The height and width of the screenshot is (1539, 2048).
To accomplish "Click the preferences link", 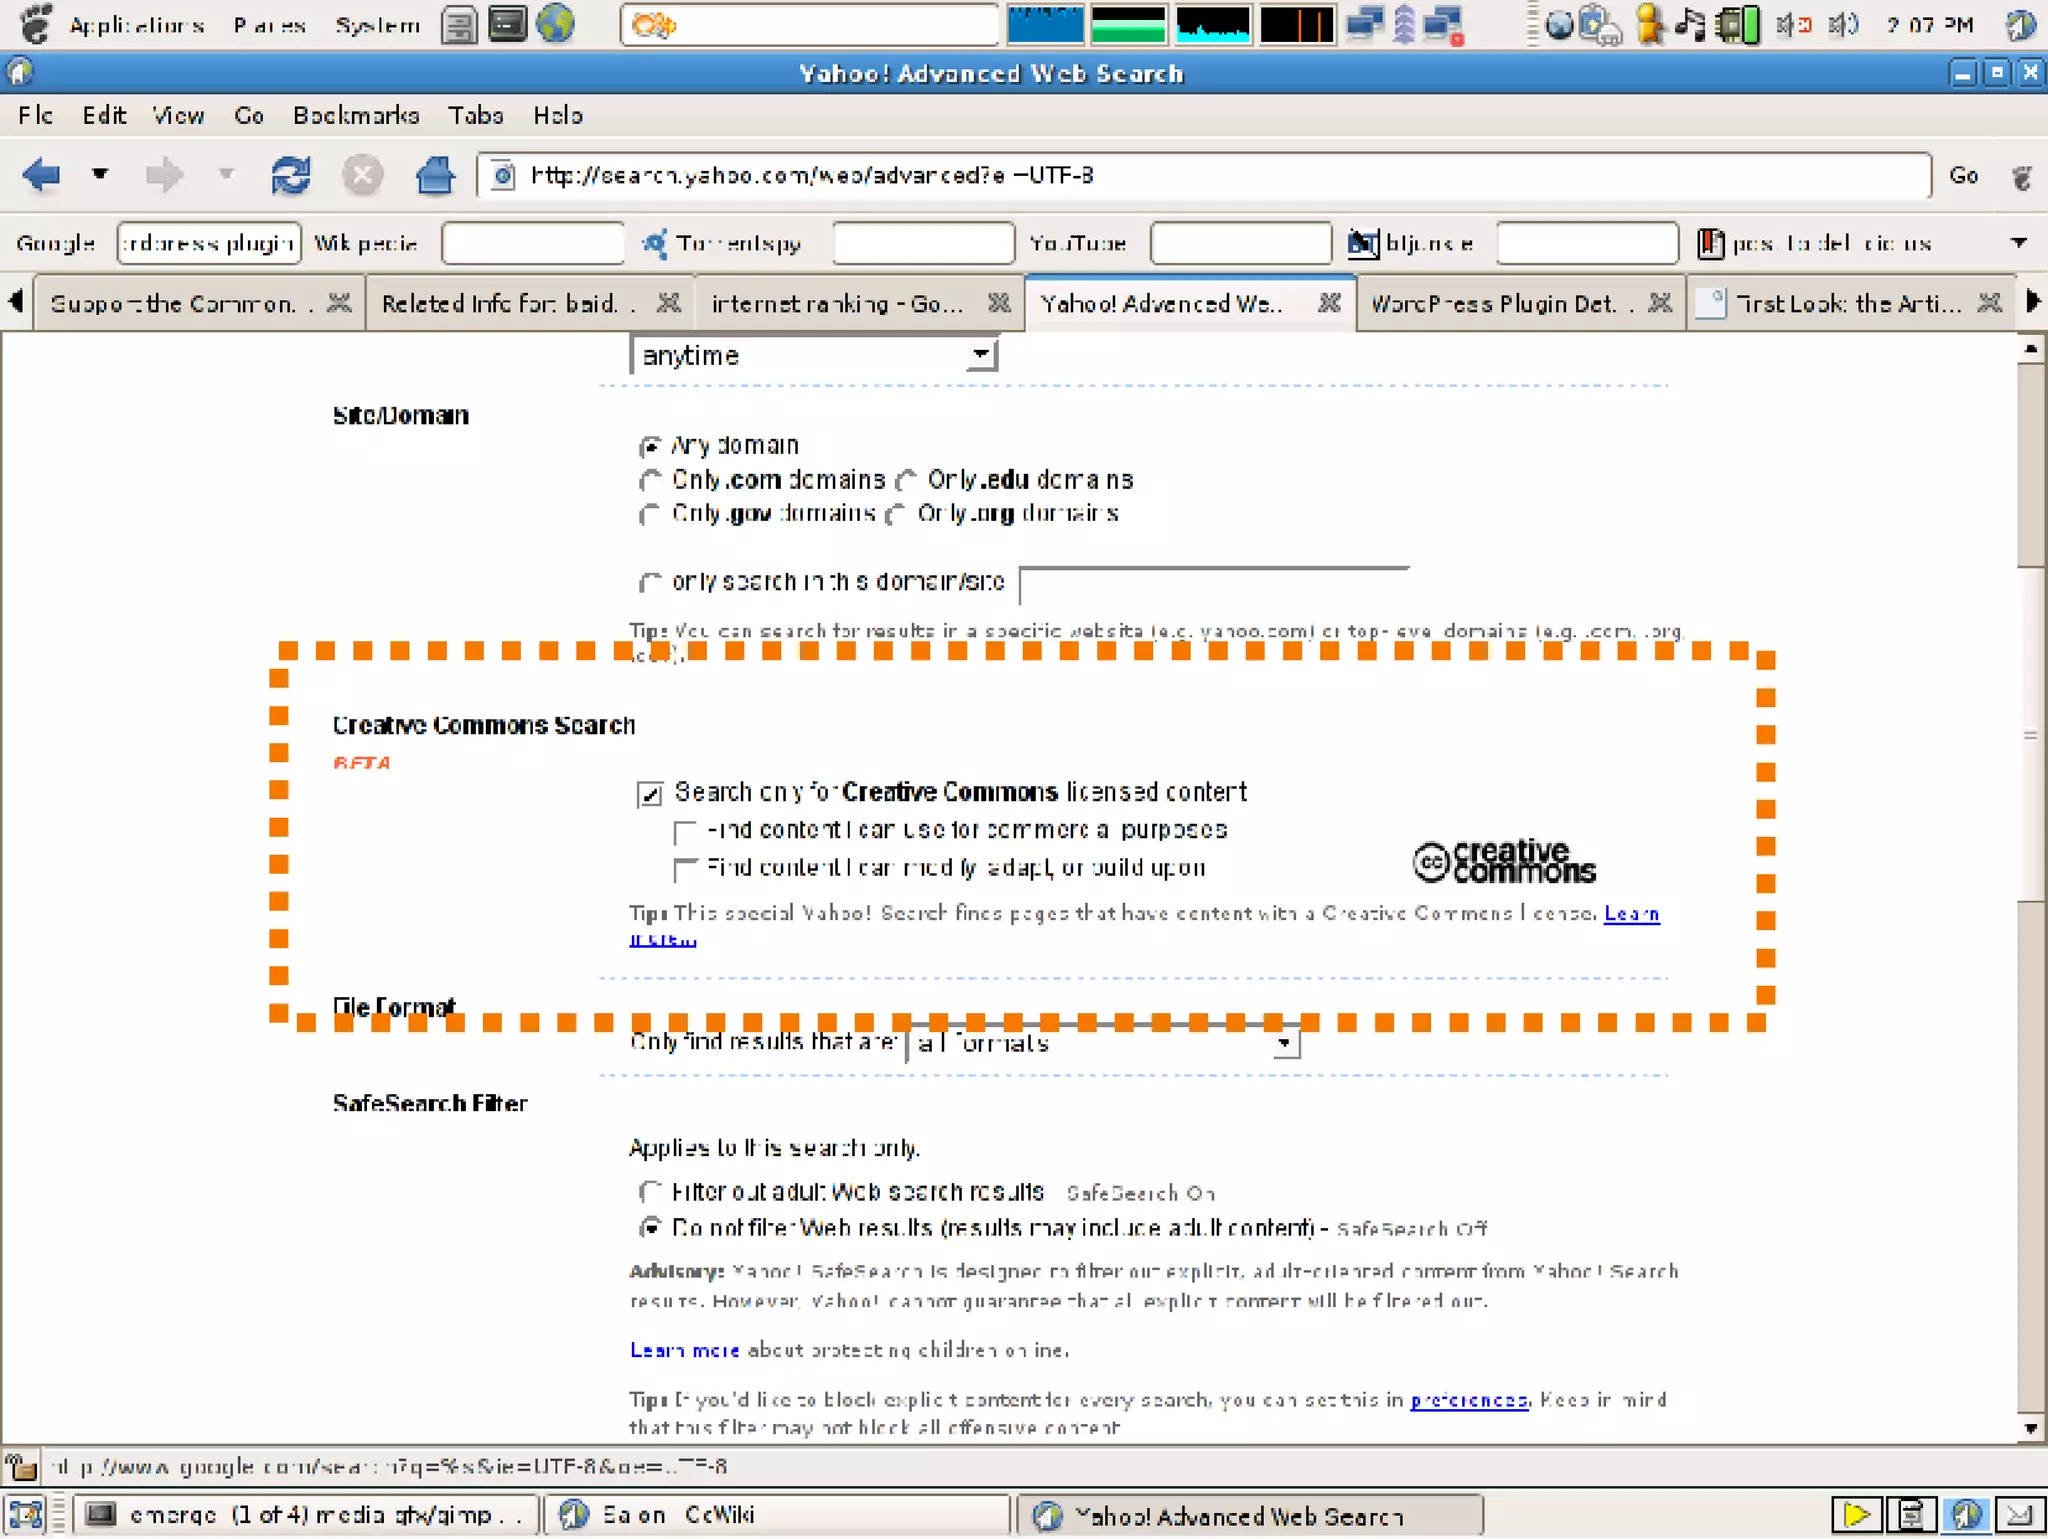I will point(1468,1400).
